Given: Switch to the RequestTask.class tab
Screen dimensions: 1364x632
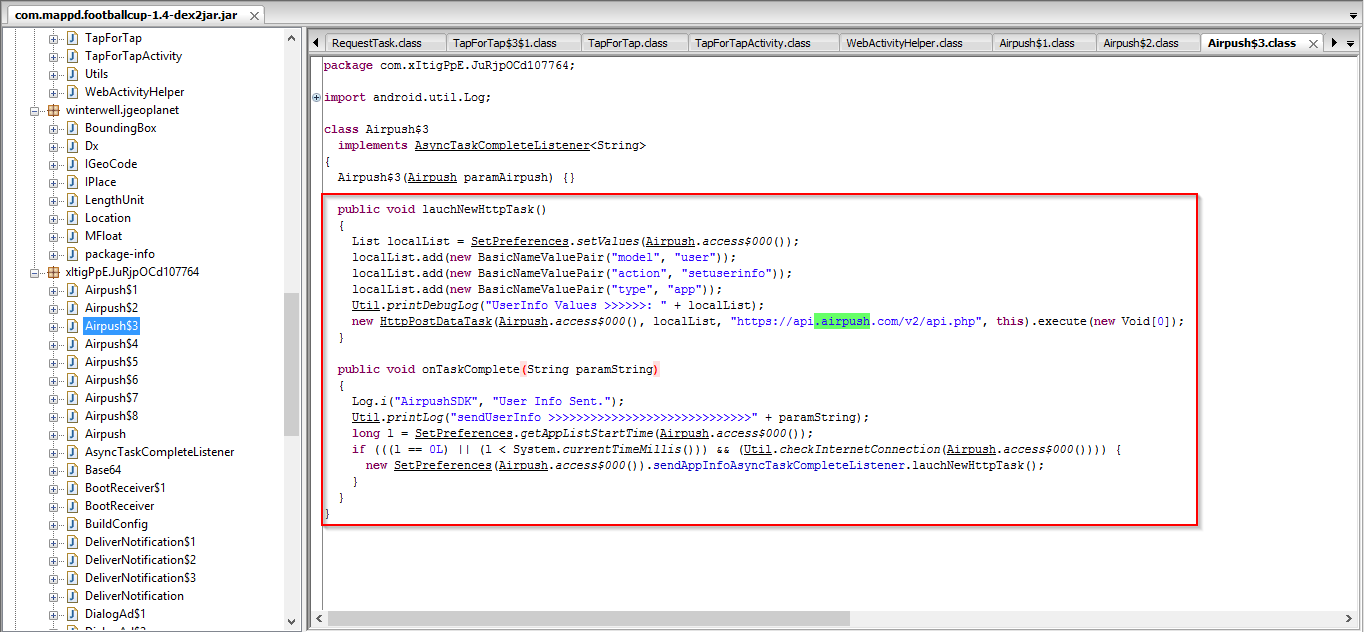Looking at the screenshot, I should pos(376,43).
